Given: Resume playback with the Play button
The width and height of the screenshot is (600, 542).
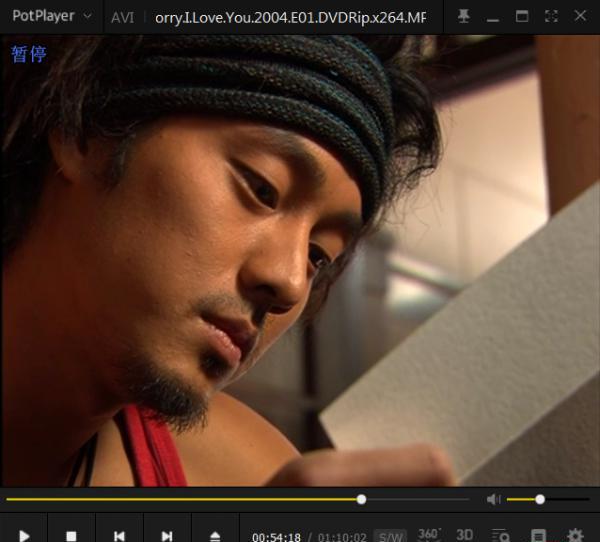Looking at the screenshot, I should click(24, 535).
